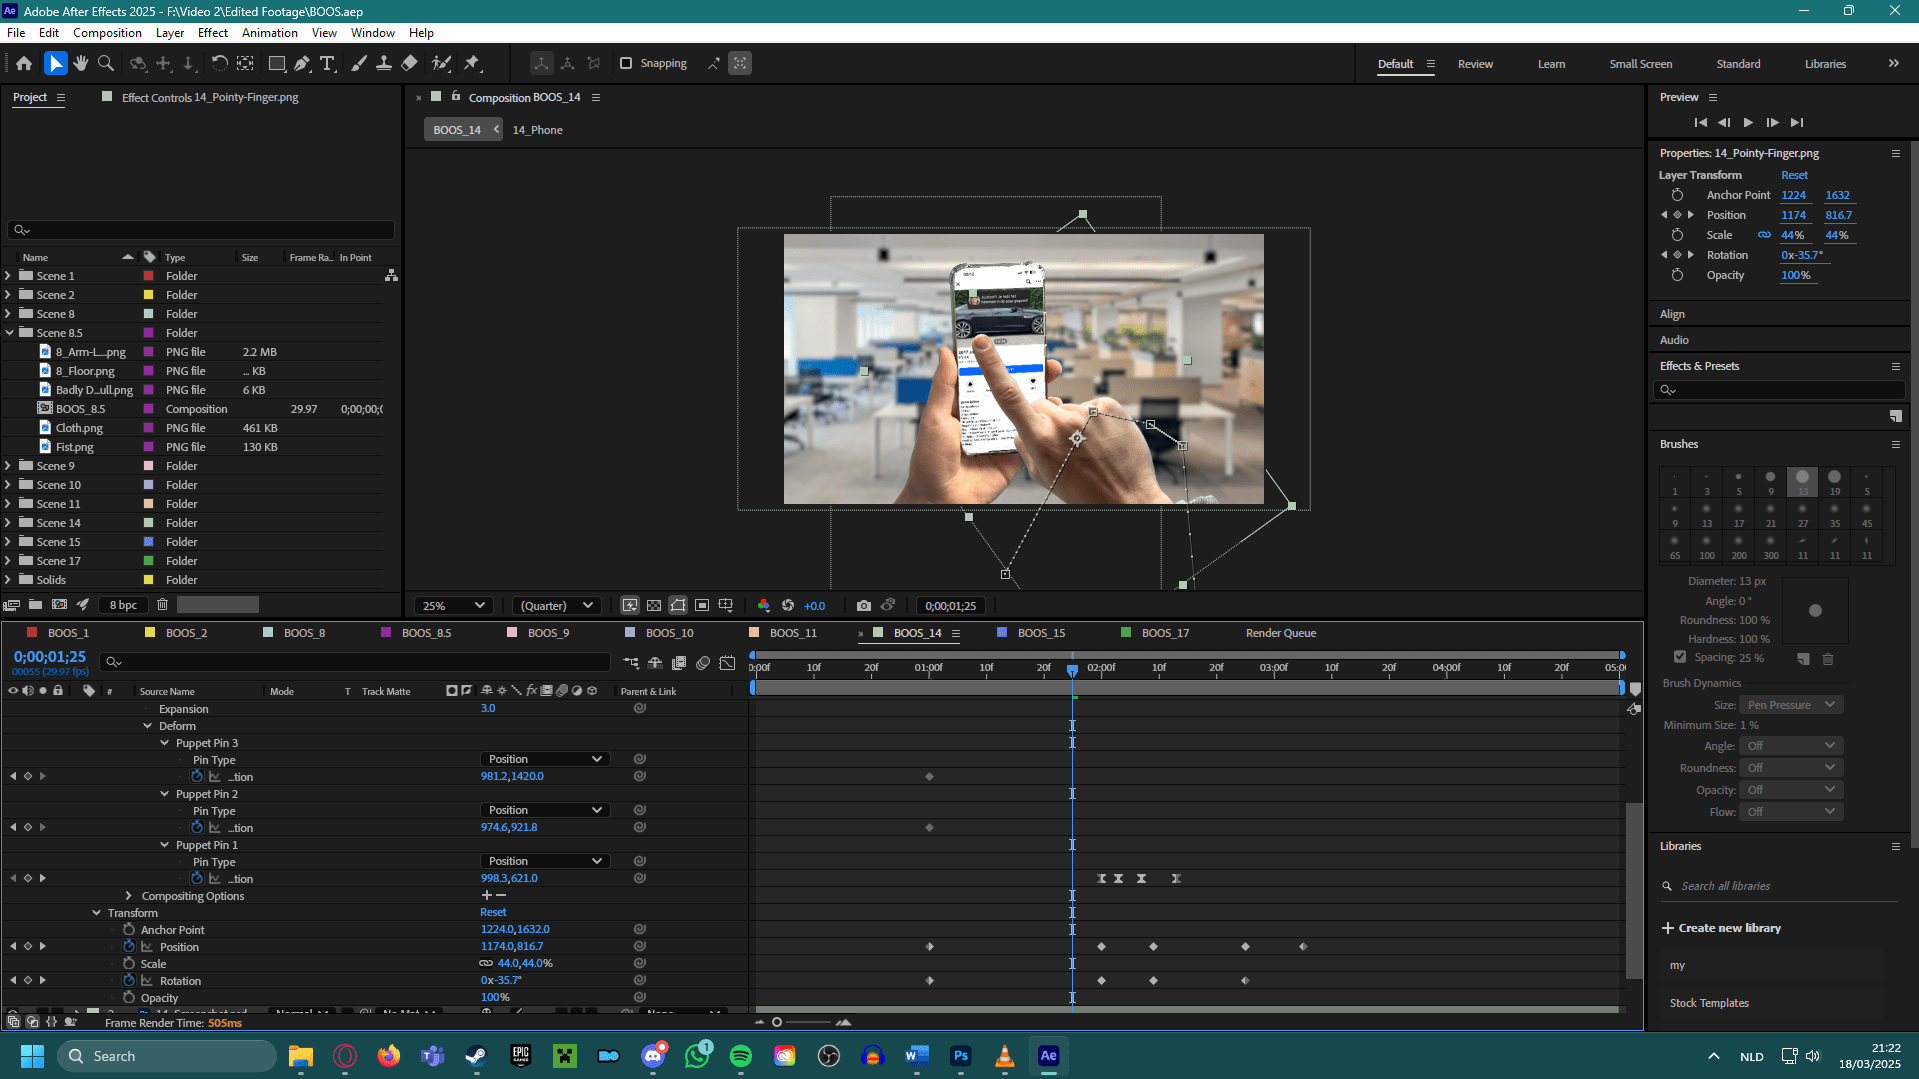
Task: Select the Hand tool in toolbar
Action: [x=81, y=63]
